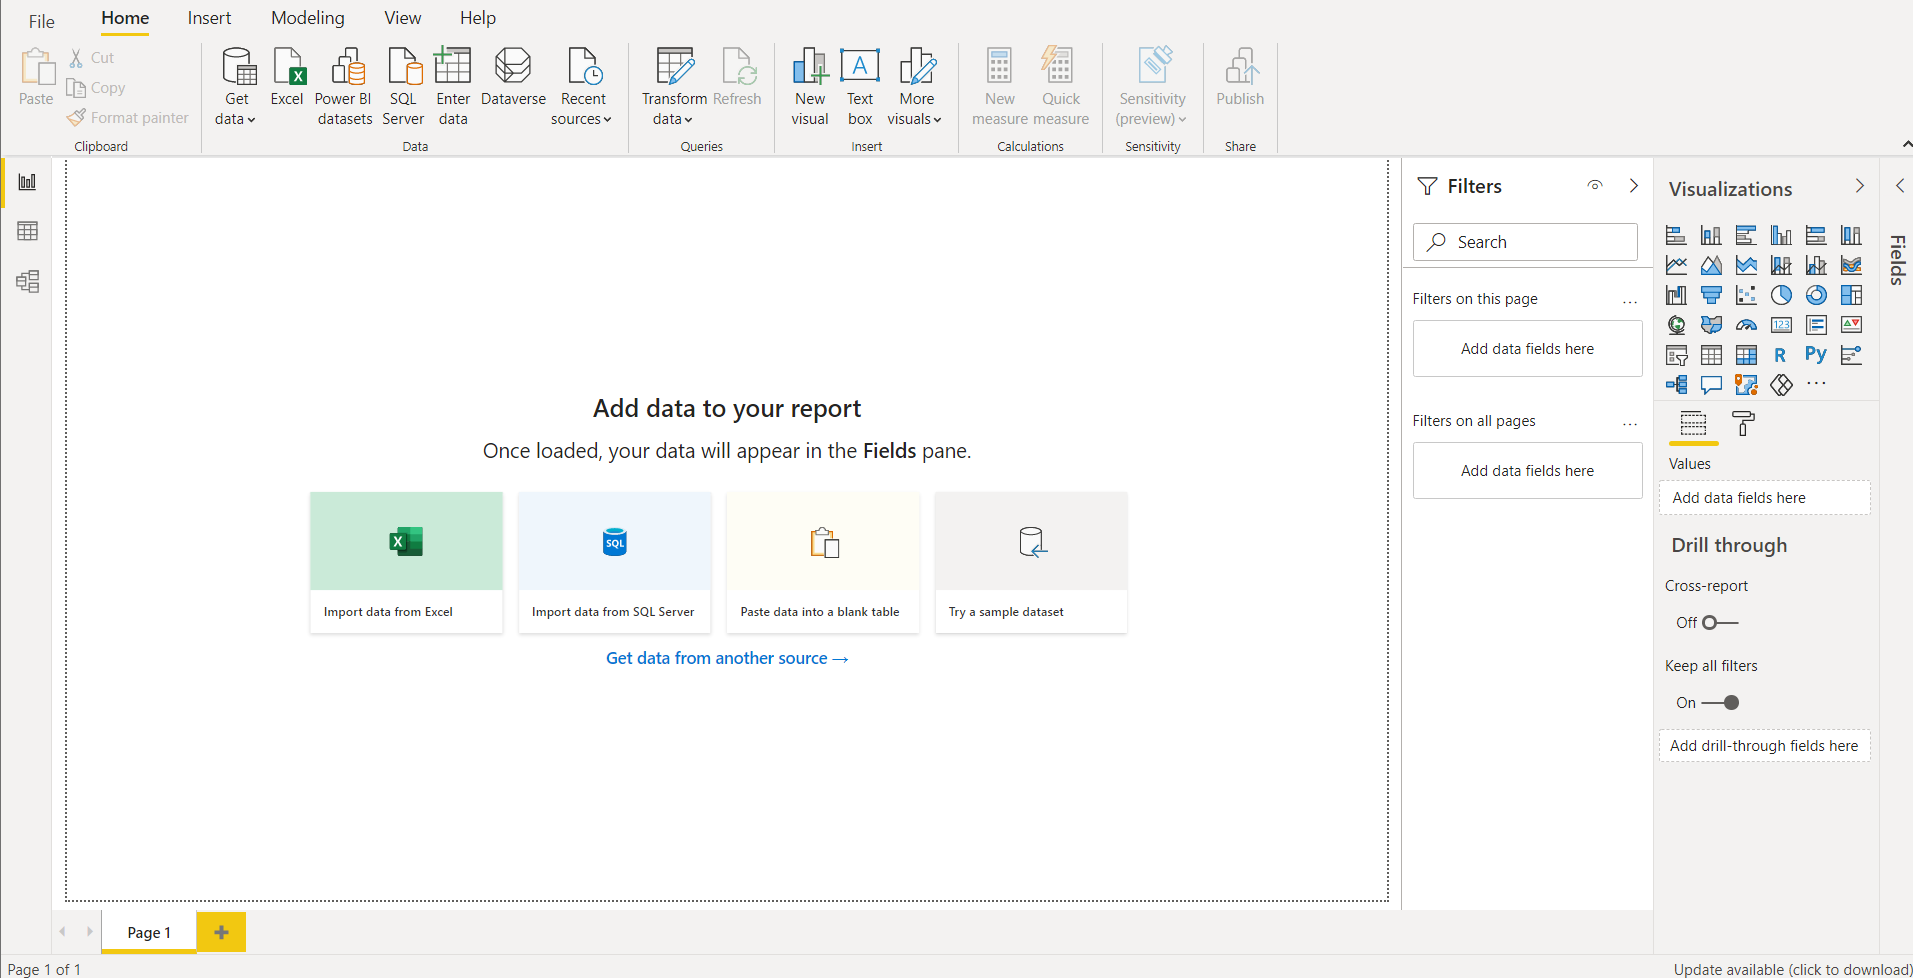Click Get data from another source link
The height and width of the screenshot is (978, 1913).
[727, 658]
